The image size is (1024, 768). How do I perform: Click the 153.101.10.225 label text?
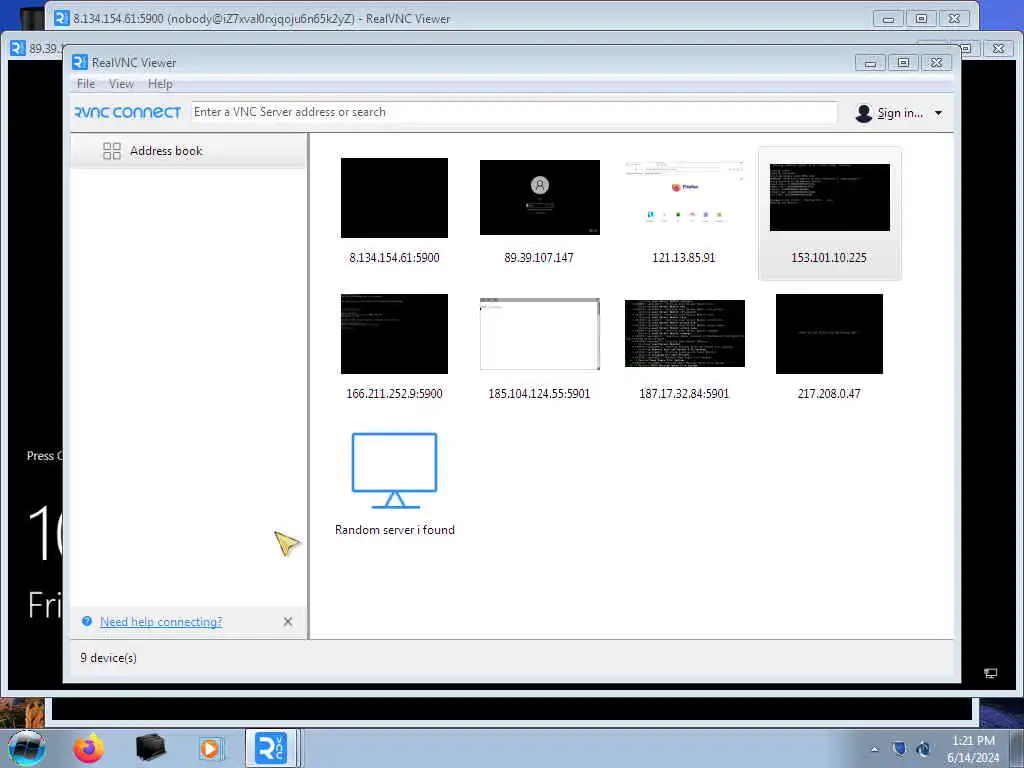tap(829, 257)
